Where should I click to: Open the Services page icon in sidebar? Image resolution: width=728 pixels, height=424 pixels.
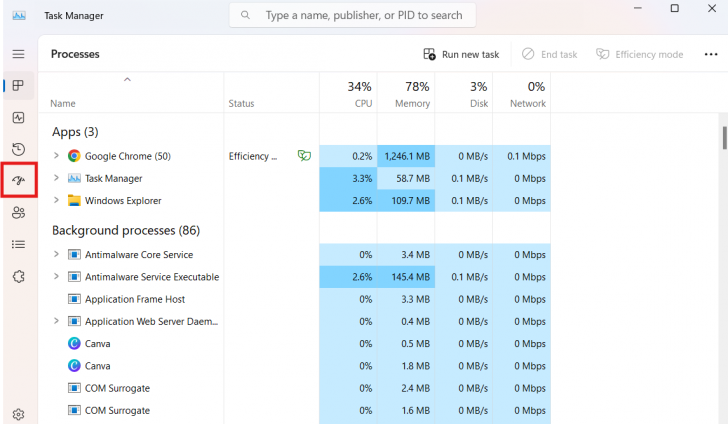[19, 277]
